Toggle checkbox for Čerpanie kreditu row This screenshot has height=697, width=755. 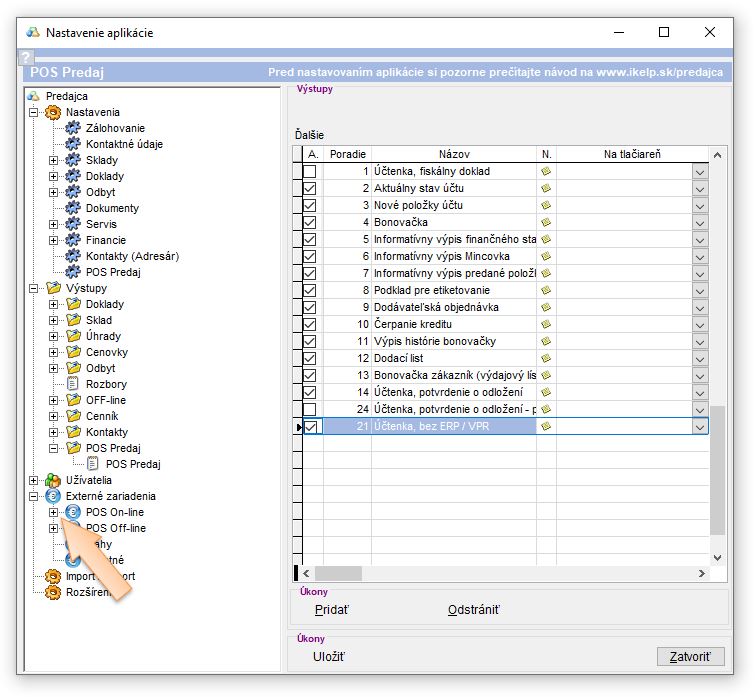(310, 325)
